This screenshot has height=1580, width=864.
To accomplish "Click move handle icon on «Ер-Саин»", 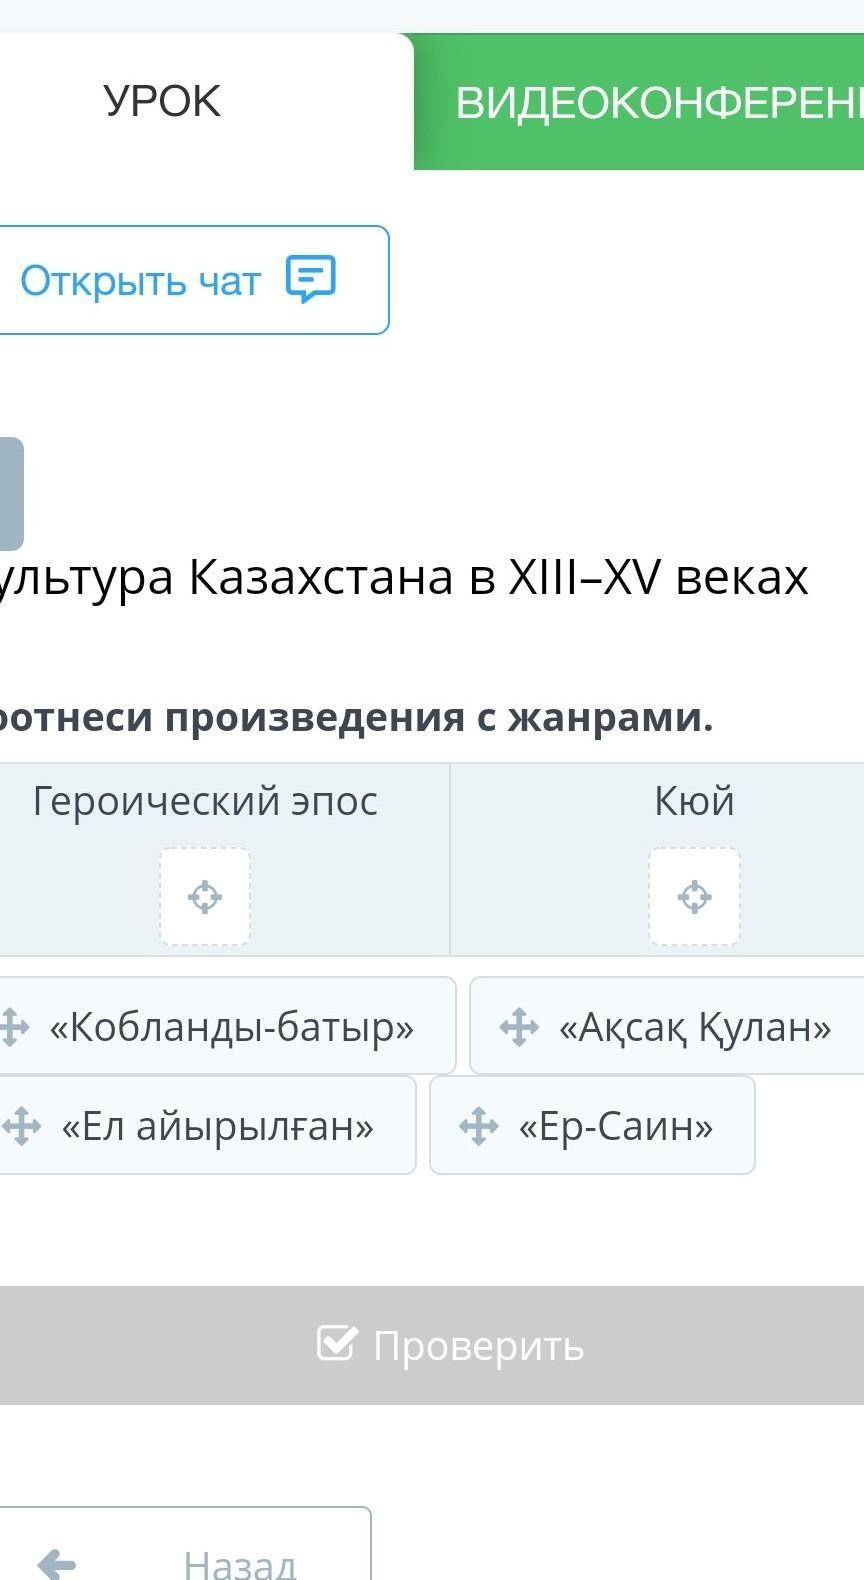I will (x=478, y=1126).
